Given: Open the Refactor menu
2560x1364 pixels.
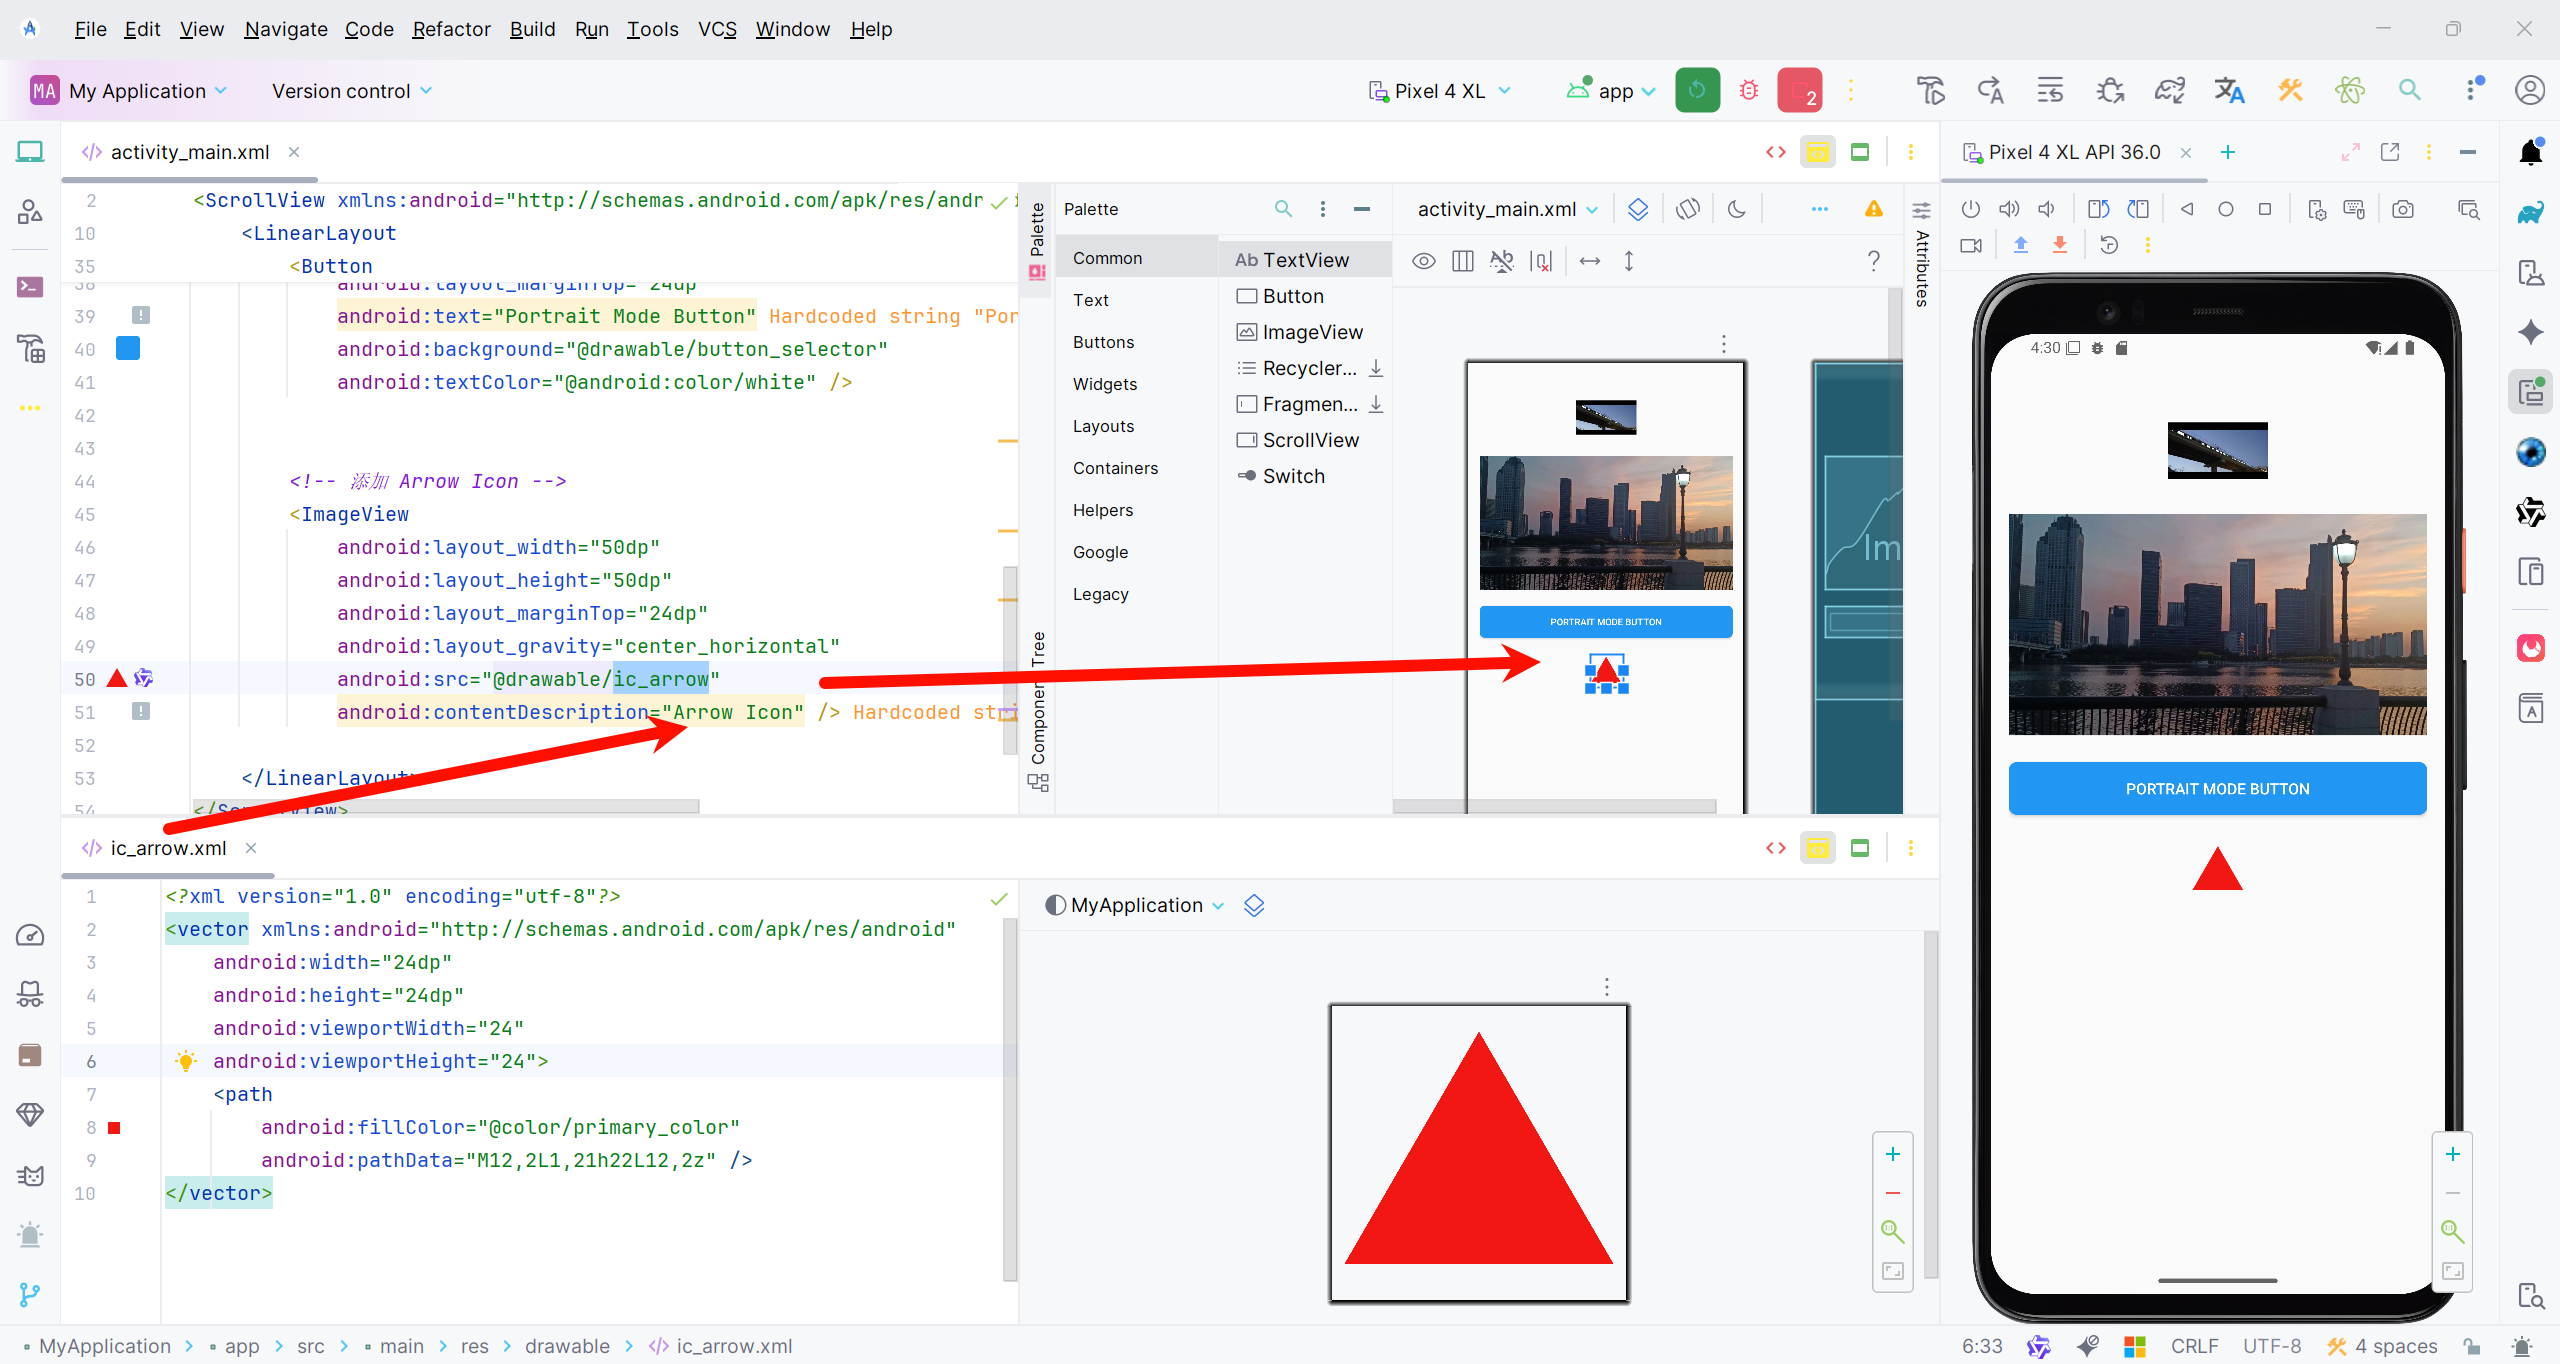Looking at the screenshot, I should click(451, 29).
